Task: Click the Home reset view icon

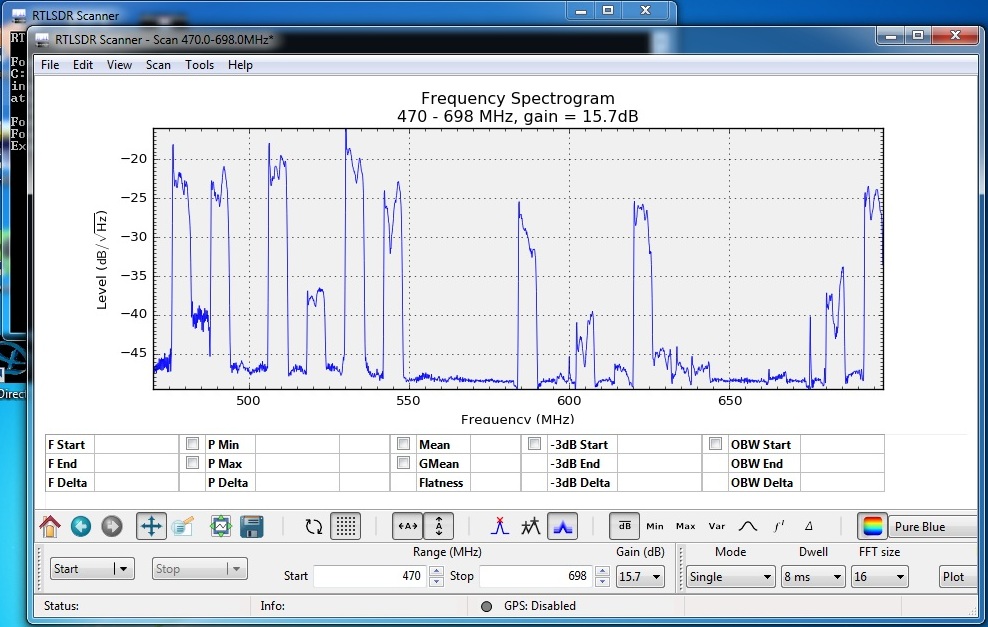Action: [x=49, y=526]
